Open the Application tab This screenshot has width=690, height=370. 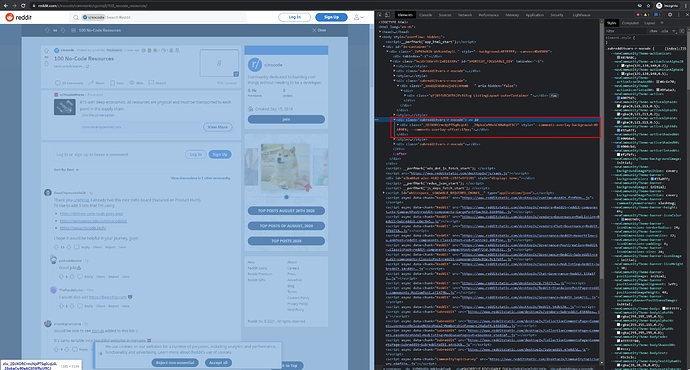click(535, 15)
